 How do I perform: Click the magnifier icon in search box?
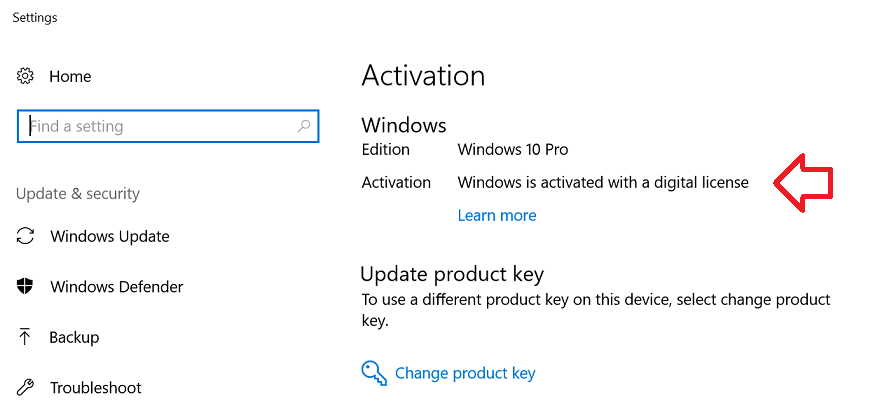[x=304, y=126]
